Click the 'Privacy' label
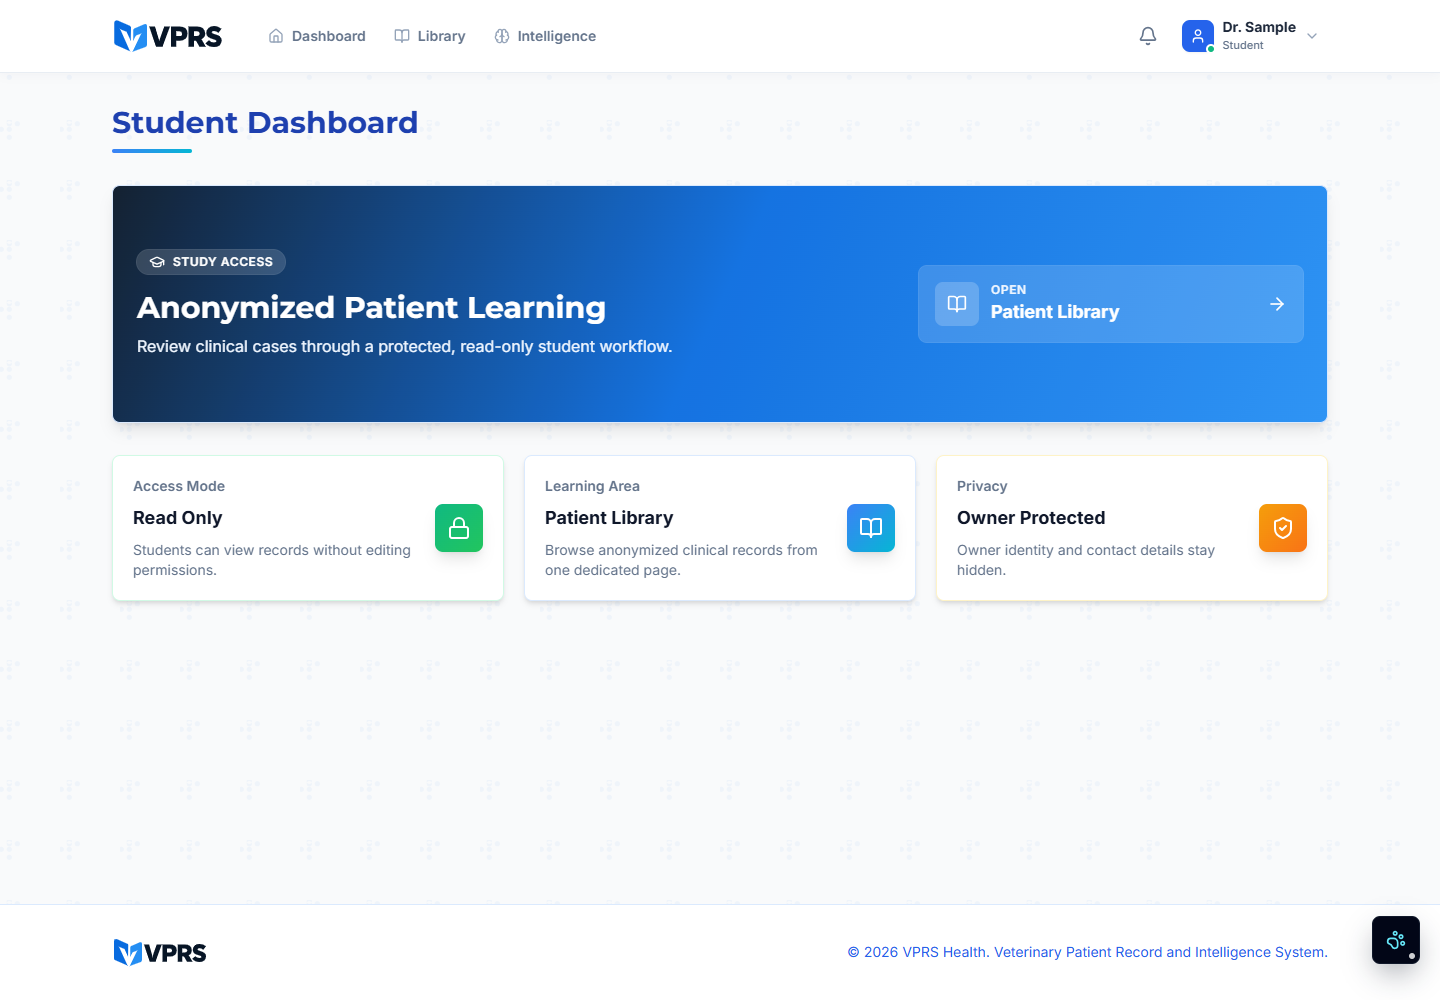 coord(982,486)
